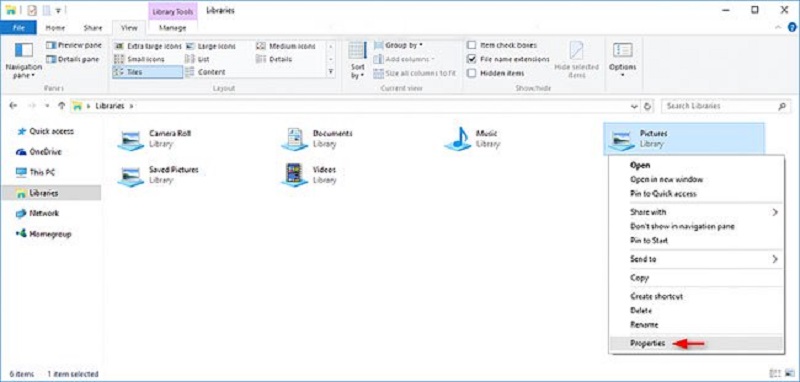Uncheck File name extensions
Image resolution: width=800 pixels, height=382 pixels.
click(509, 59)
